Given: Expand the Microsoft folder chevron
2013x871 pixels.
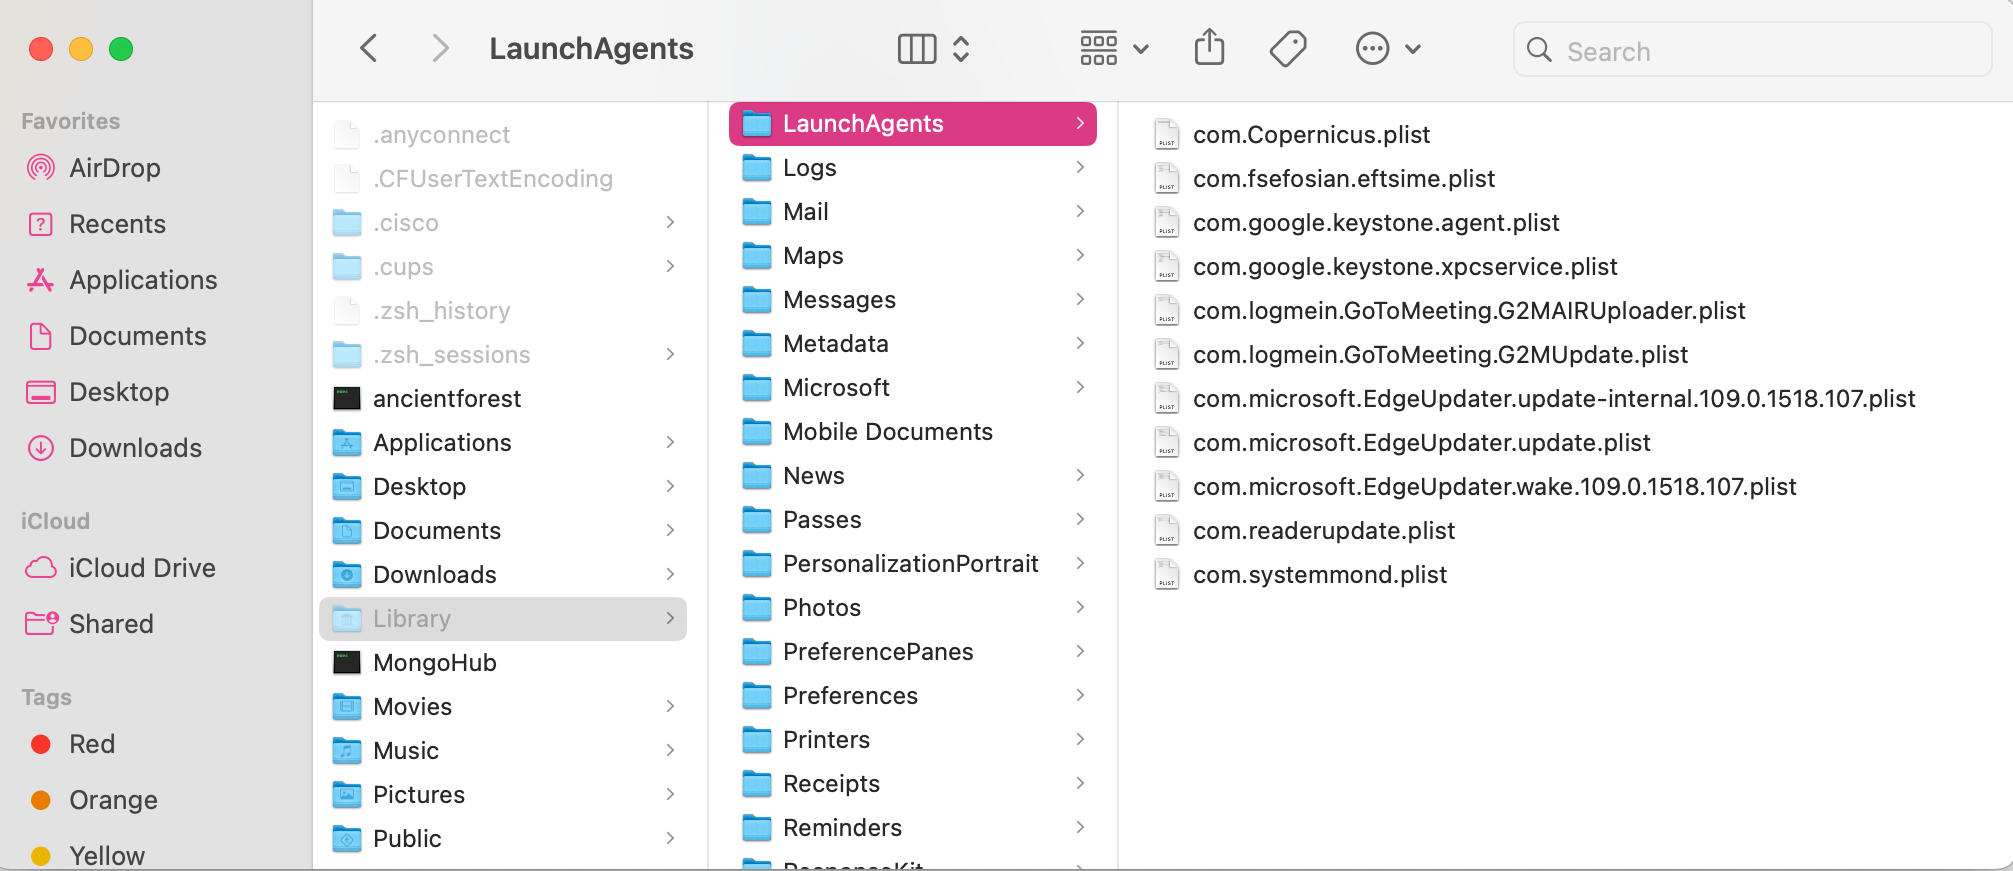Looking at the screenshot, I should tap(1080, 387).
